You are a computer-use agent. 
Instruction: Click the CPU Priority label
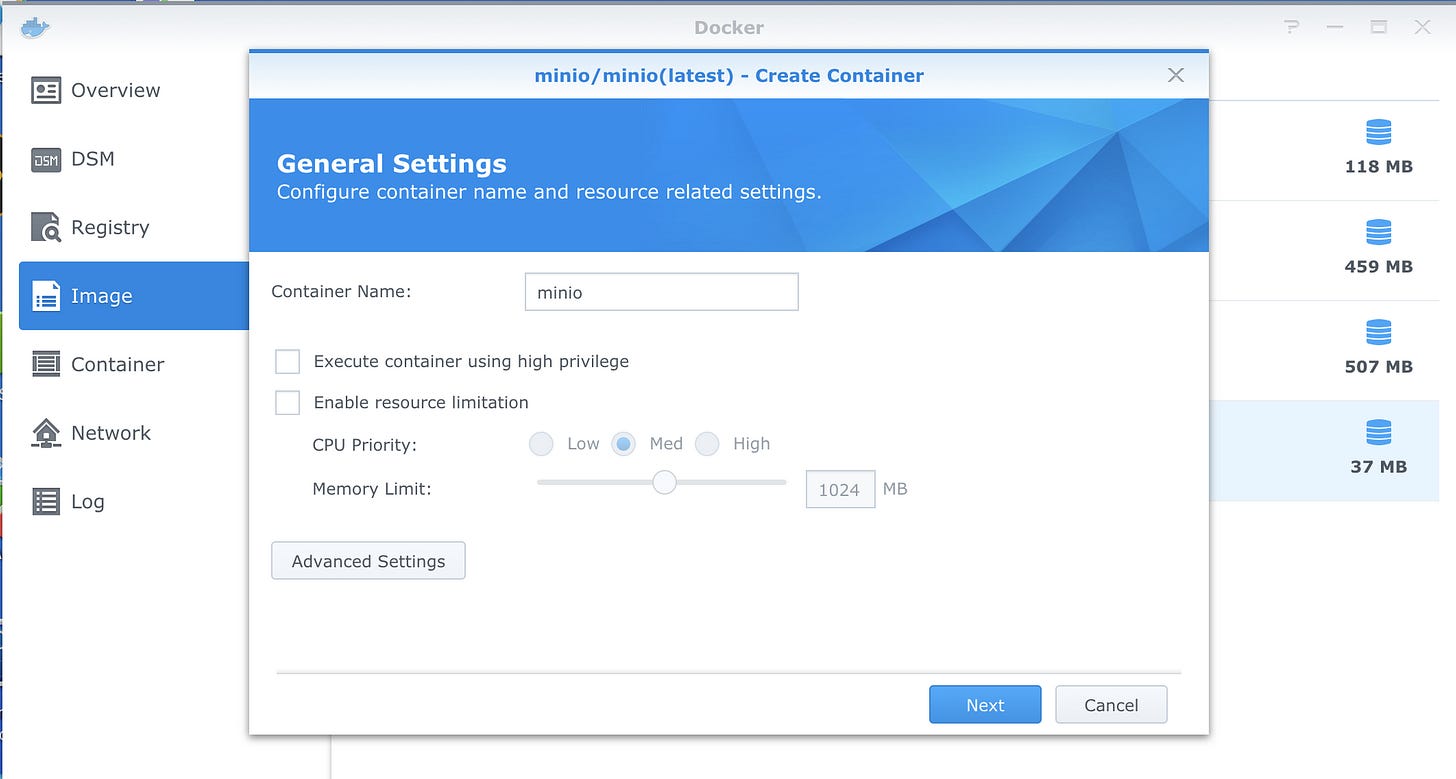(x=364, y=445)
